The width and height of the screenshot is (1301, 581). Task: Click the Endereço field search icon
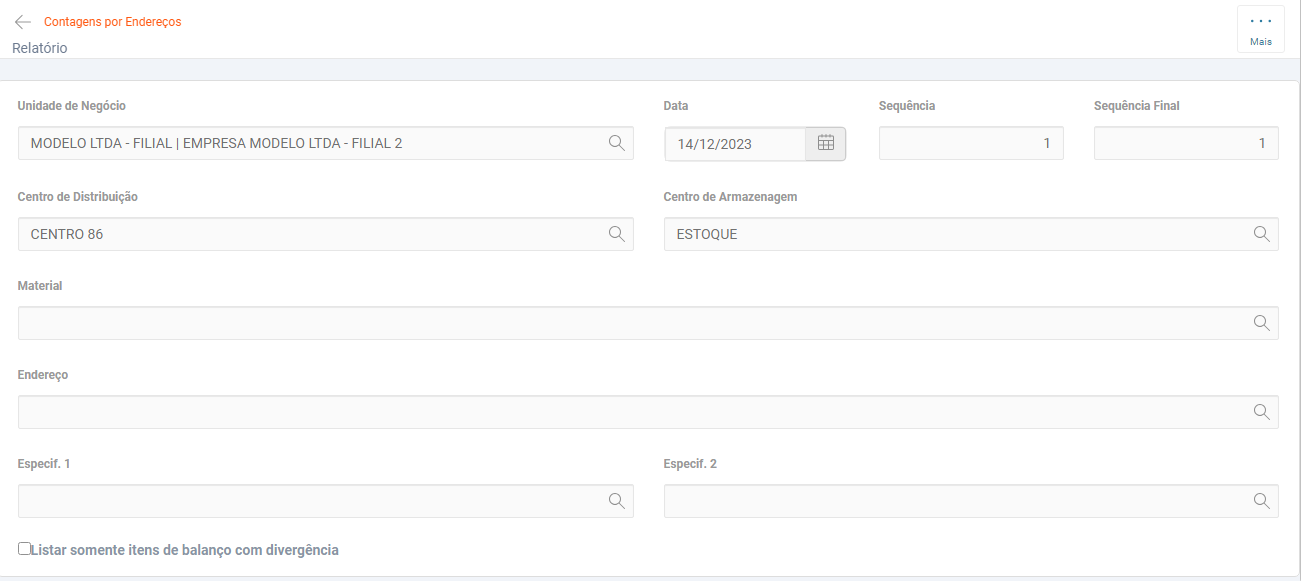coord(1262,412)
